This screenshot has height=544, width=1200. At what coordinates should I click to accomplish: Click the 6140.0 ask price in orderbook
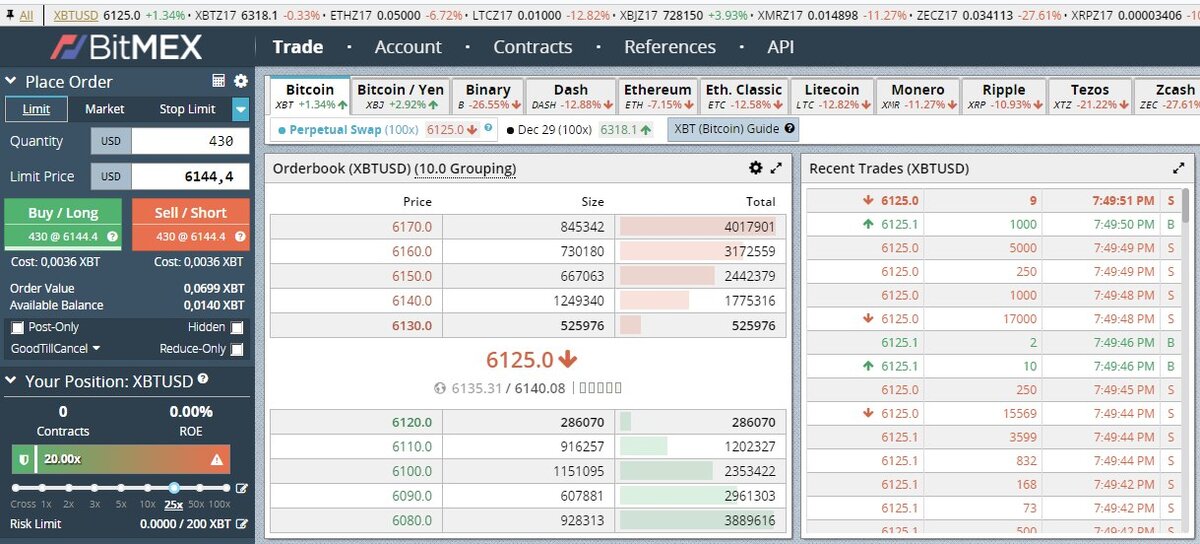pyautogui.click(x=411, y=300)
